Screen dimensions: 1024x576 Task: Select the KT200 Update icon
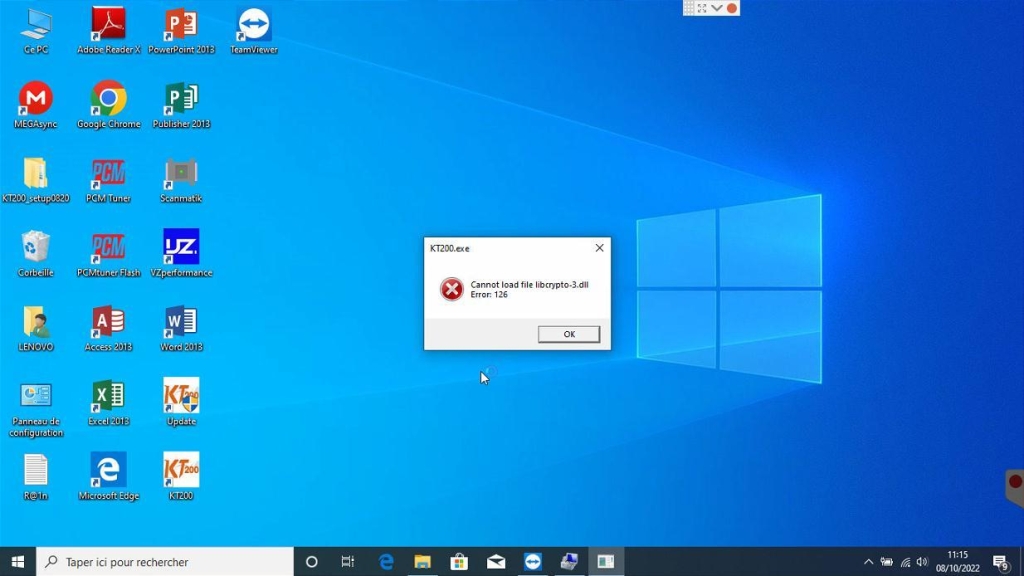point(181,402)
